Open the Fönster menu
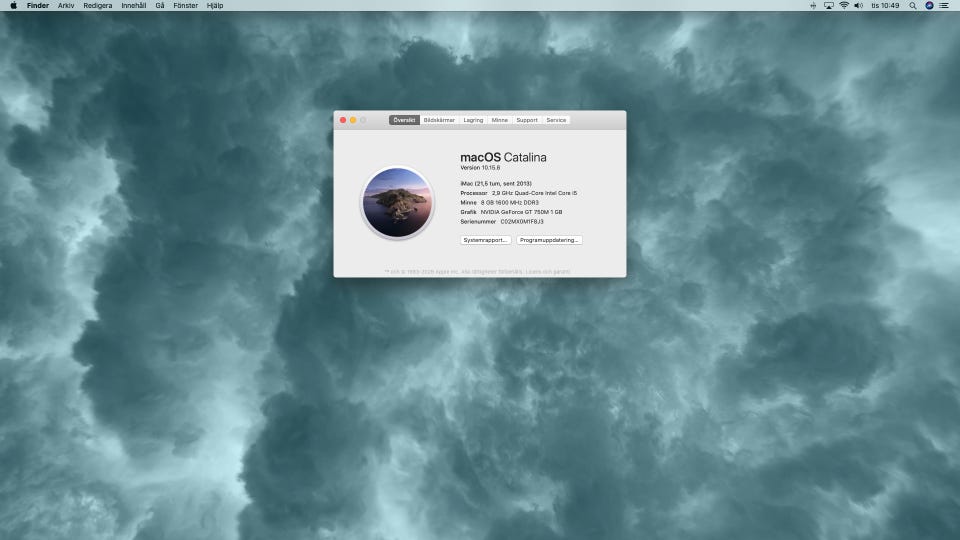The width and height of the screenshot is (960, 540). point(186,6)
